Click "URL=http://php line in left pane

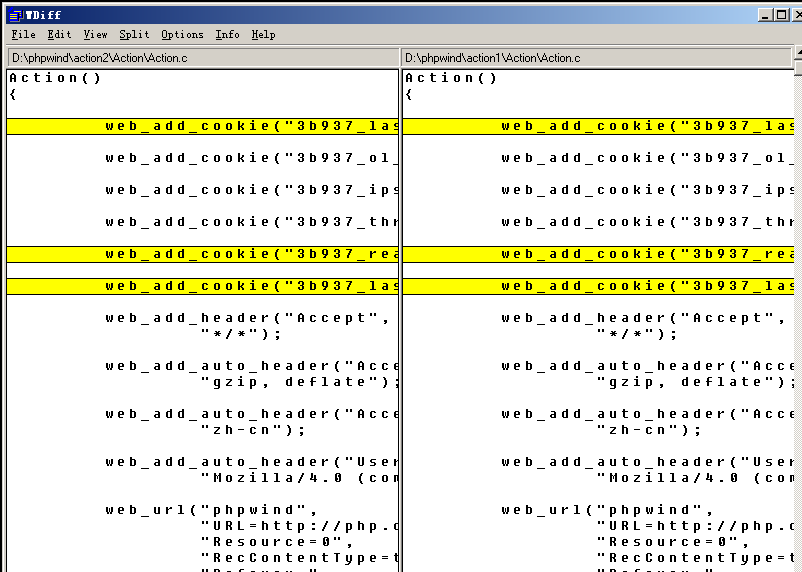299,526
